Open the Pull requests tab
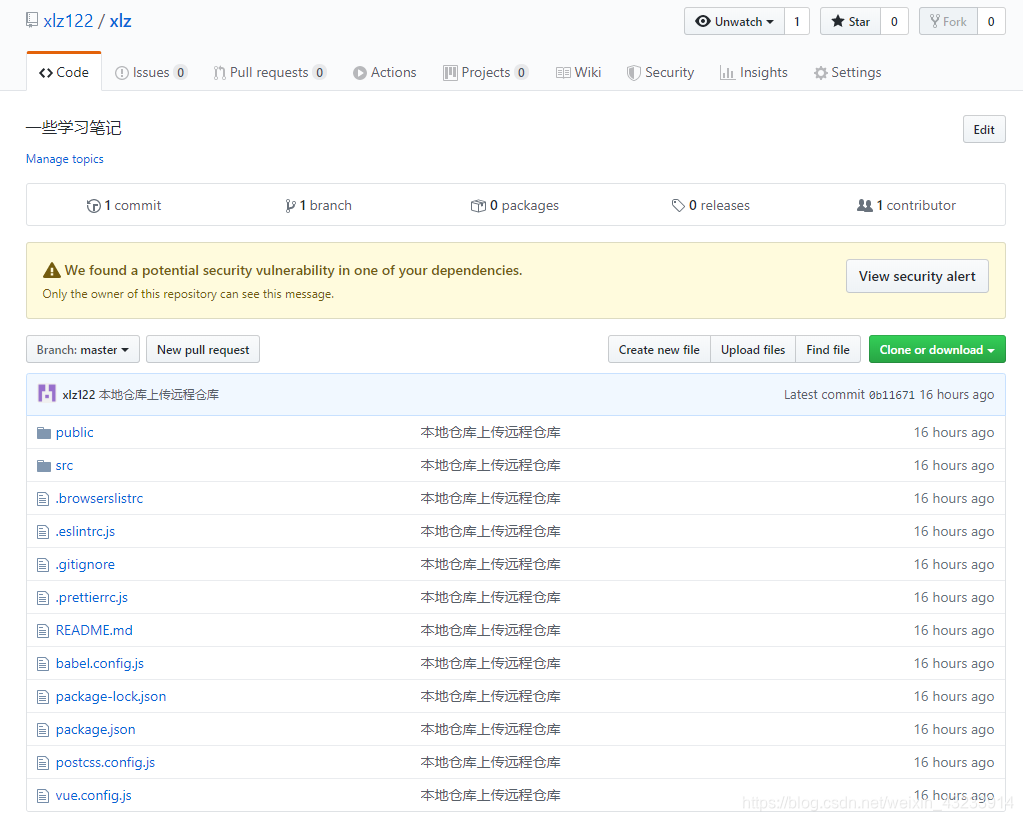The image size is (1023, 821). [x=269, y=72]
